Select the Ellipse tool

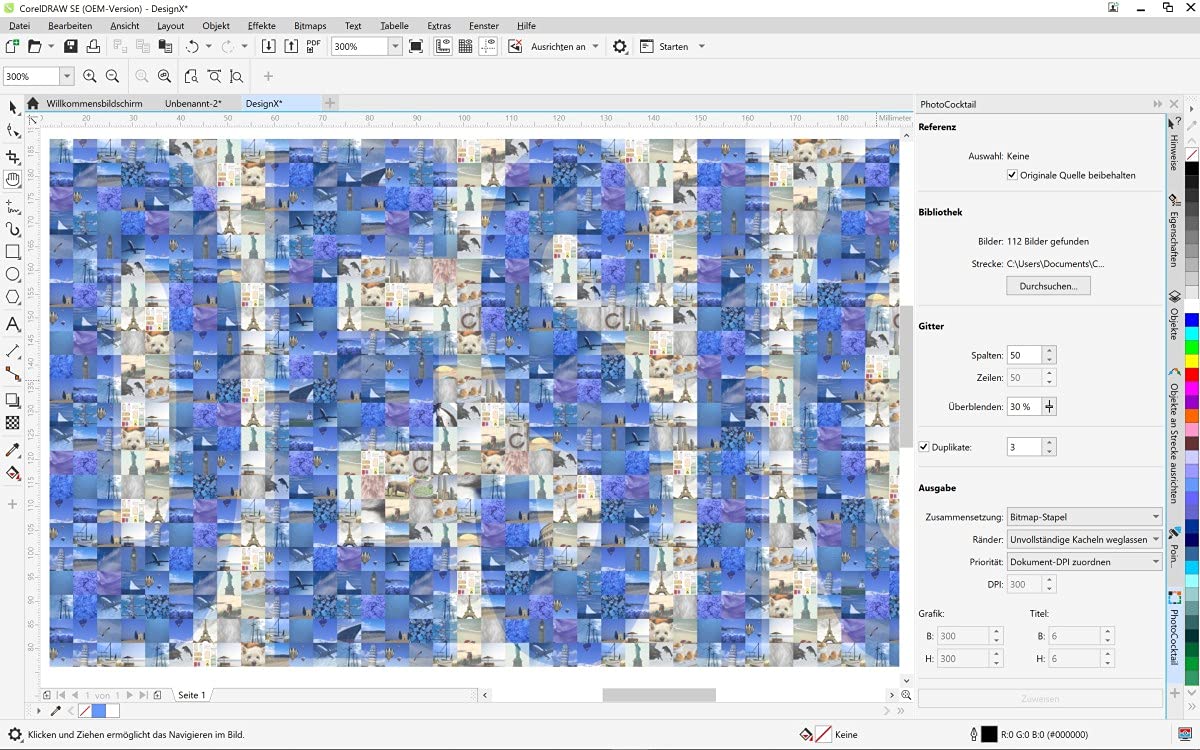[13, 274]
